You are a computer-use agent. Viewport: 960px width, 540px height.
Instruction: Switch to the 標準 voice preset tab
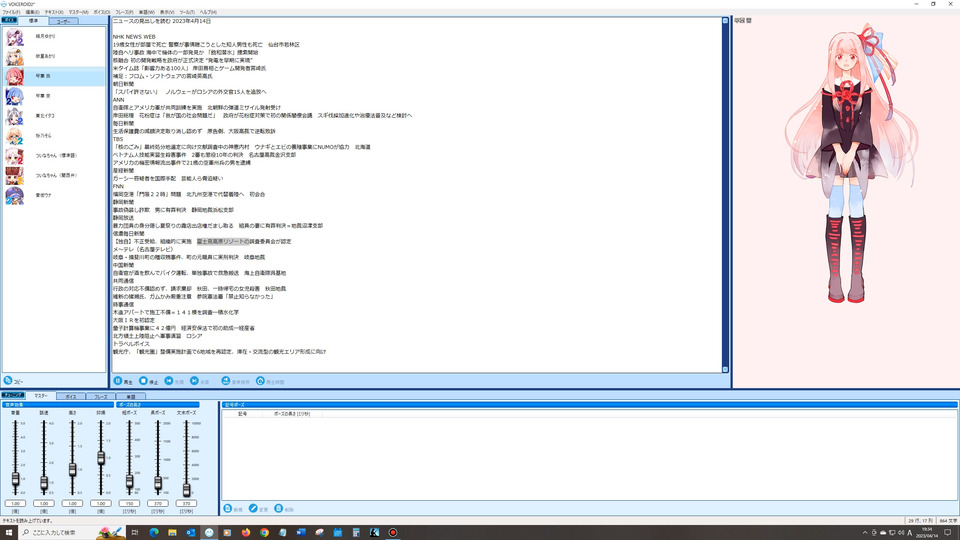pyautogui.click(x=34, y=21)
